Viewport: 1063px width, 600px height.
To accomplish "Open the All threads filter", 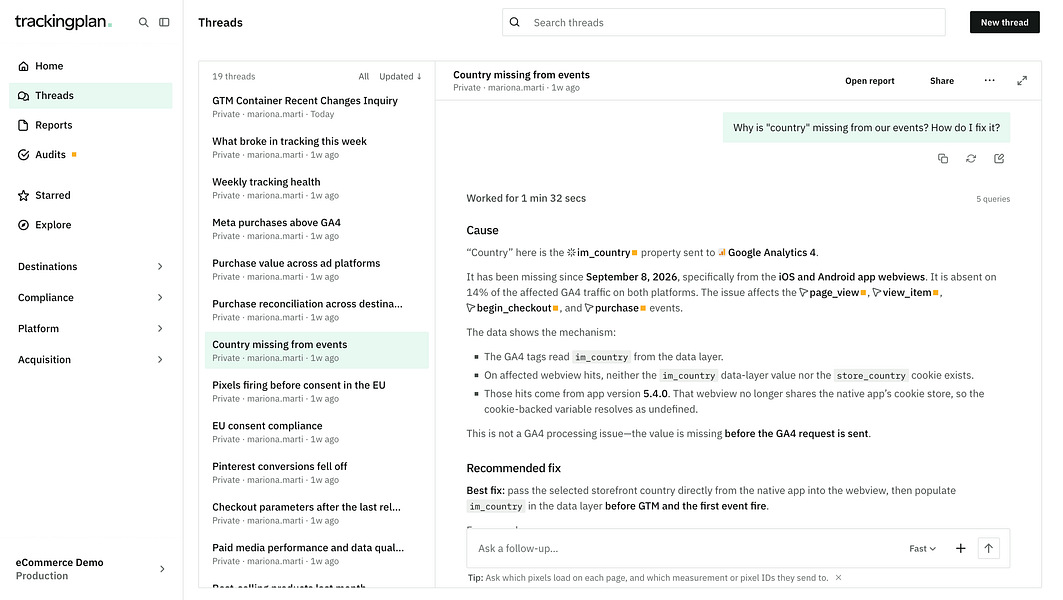I will click(x=364, y=77).
